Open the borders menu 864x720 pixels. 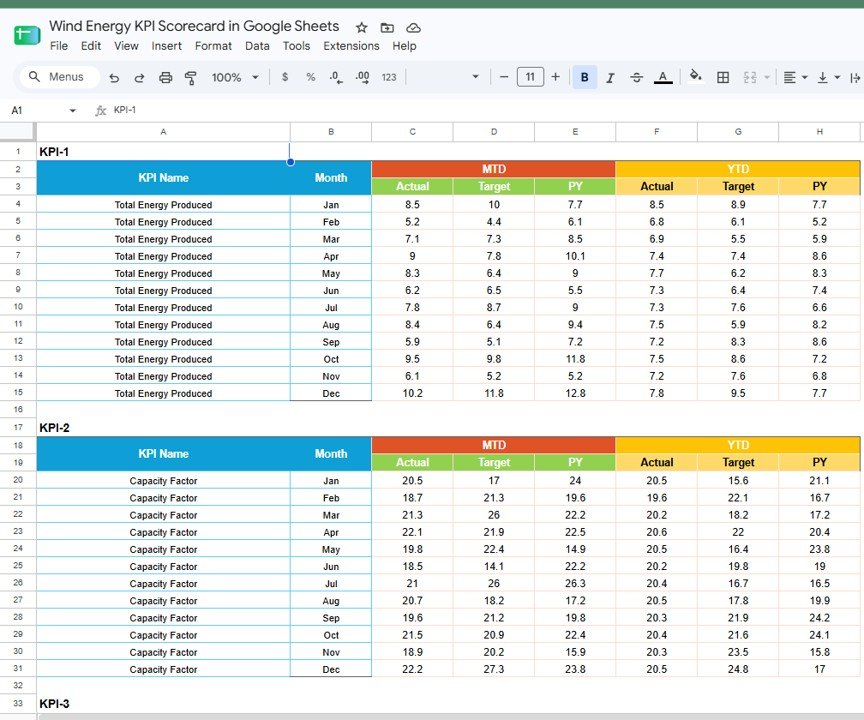click(723, 78)
